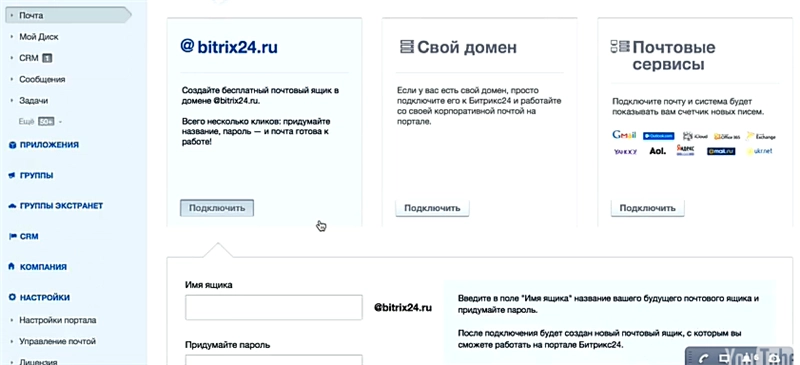
Task: Open Сообщения in the left menu
Action: (42, 80)
